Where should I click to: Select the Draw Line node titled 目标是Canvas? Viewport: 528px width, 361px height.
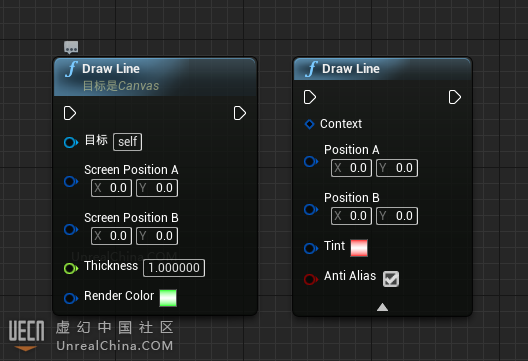(x=111, y=69)
